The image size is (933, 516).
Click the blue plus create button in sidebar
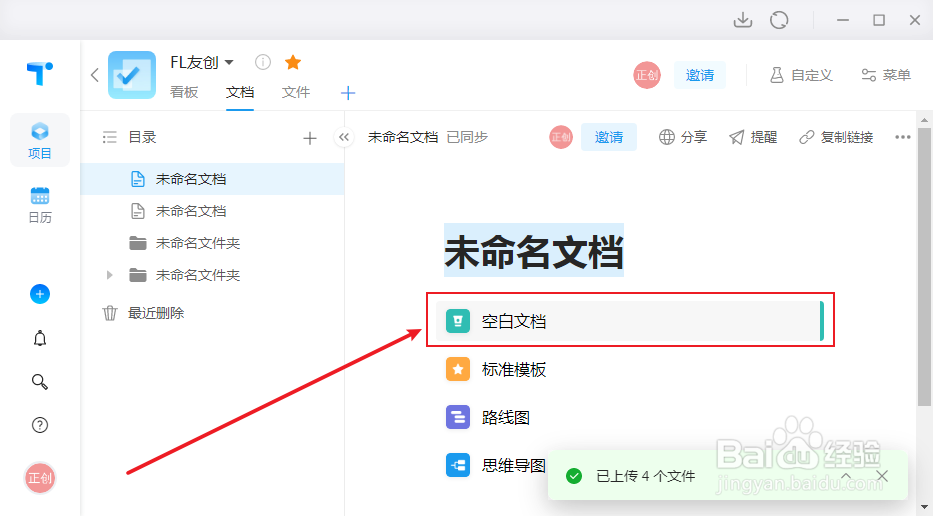click(40, 294)
